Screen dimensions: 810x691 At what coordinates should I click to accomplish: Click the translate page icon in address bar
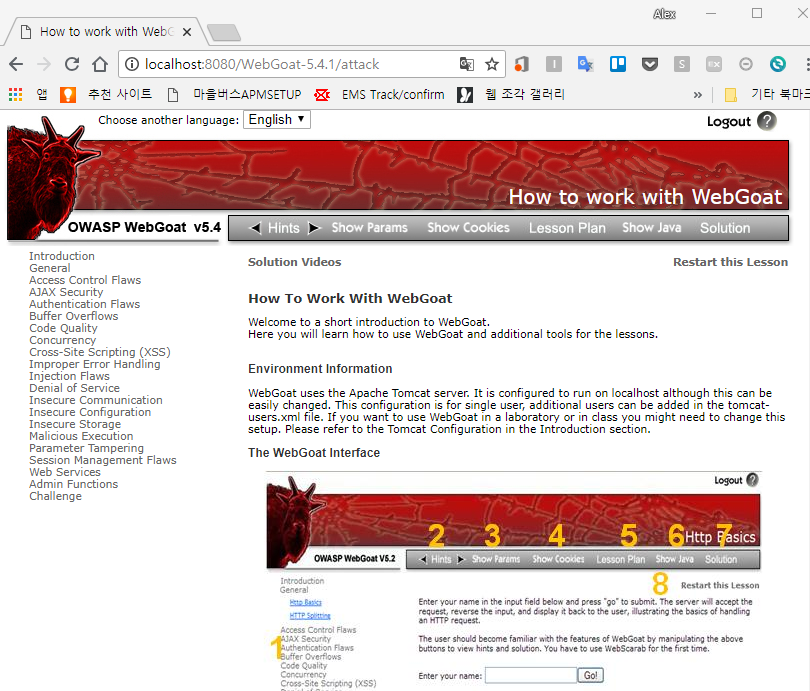coord(466,64)
